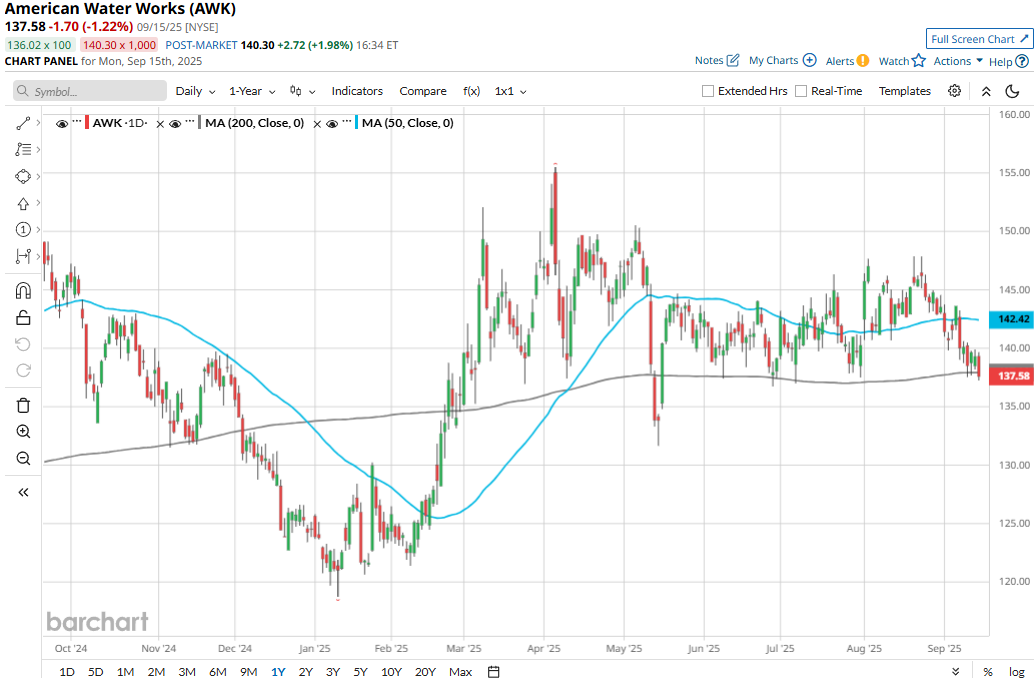The height and width of the screenshot is (678, 1035).
Task: Click the red AWK series color bar
Action: pyautogui.click(x=86, y=123)
